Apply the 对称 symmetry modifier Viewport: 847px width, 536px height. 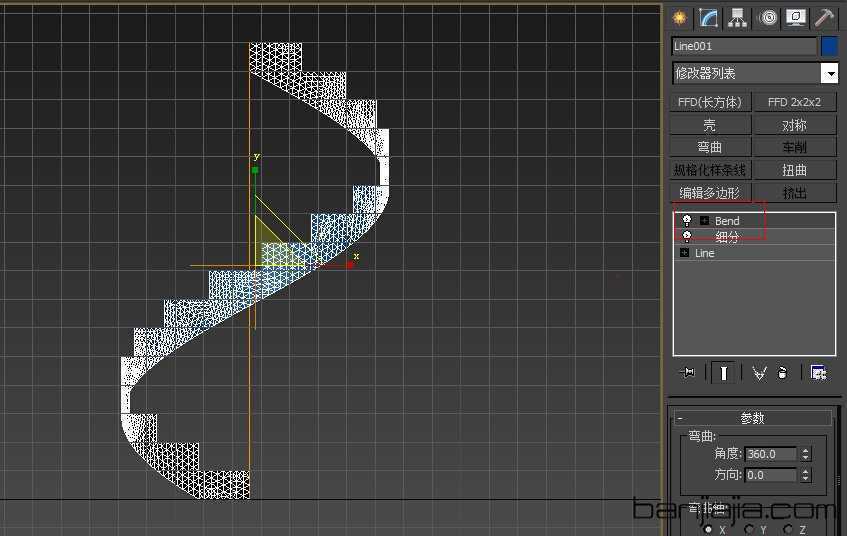(794, 125)
